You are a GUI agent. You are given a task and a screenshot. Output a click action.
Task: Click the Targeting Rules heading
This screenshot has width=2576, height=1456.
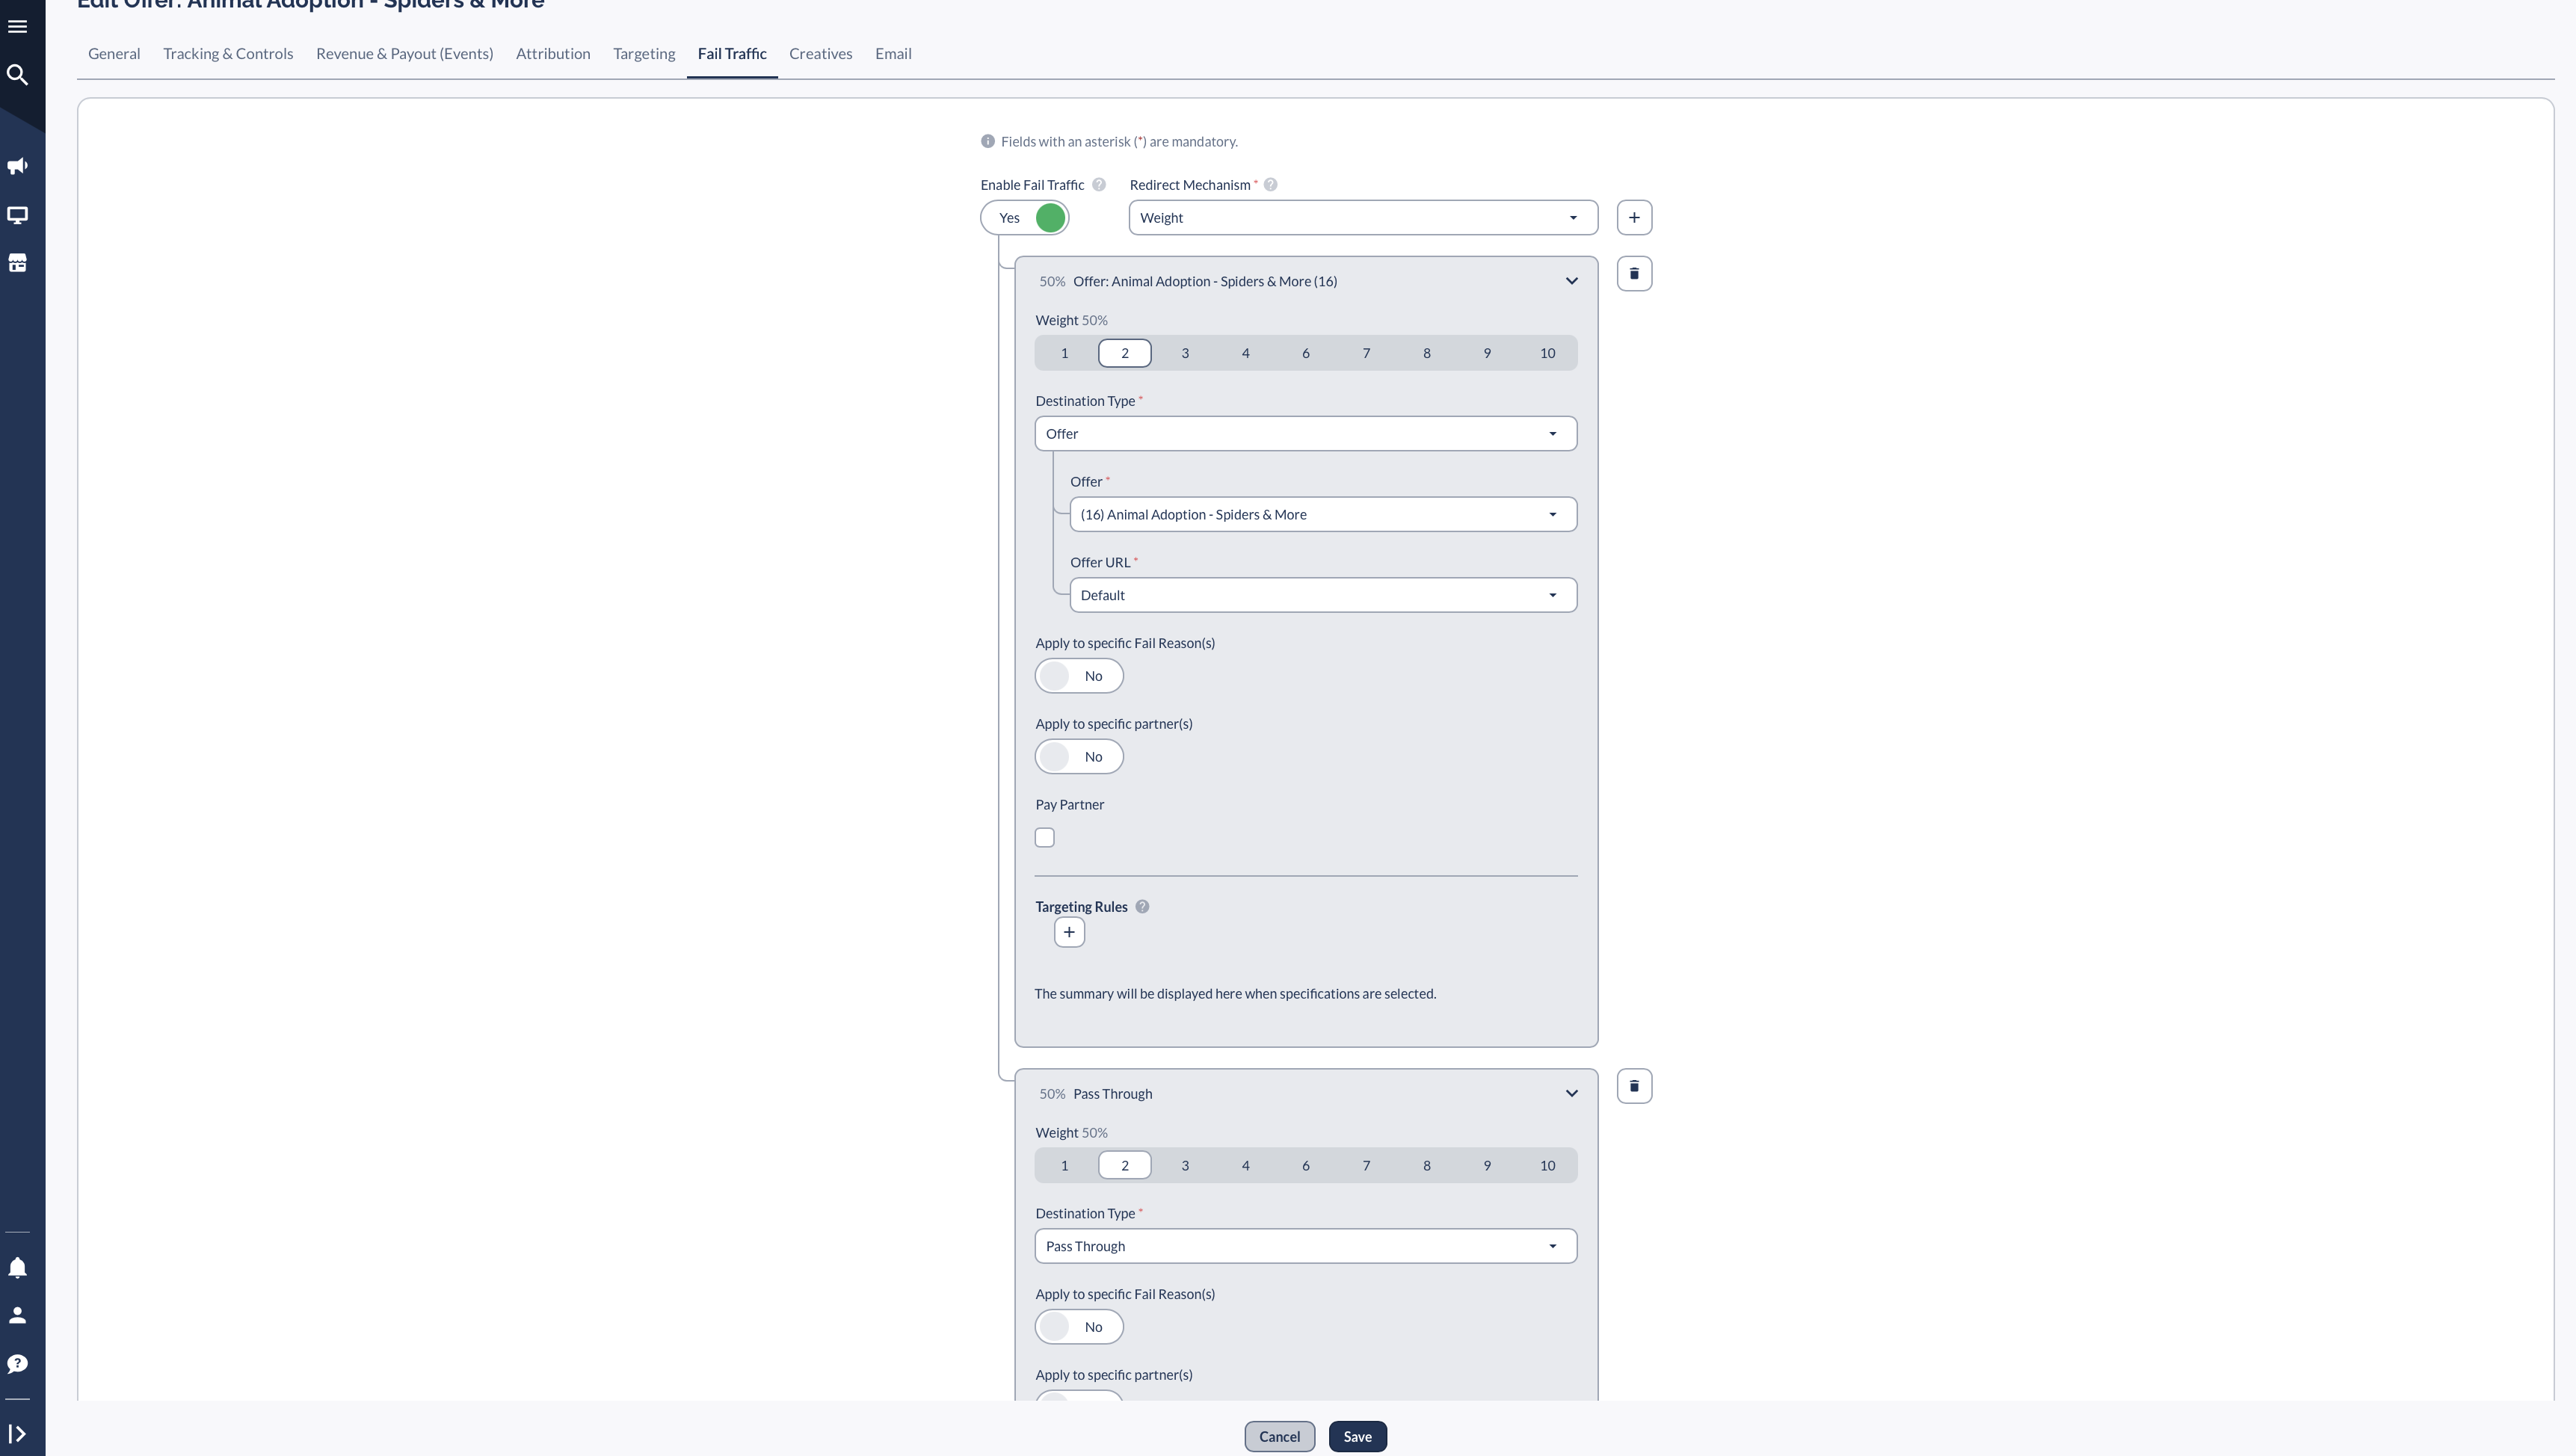click(1081, 907)
